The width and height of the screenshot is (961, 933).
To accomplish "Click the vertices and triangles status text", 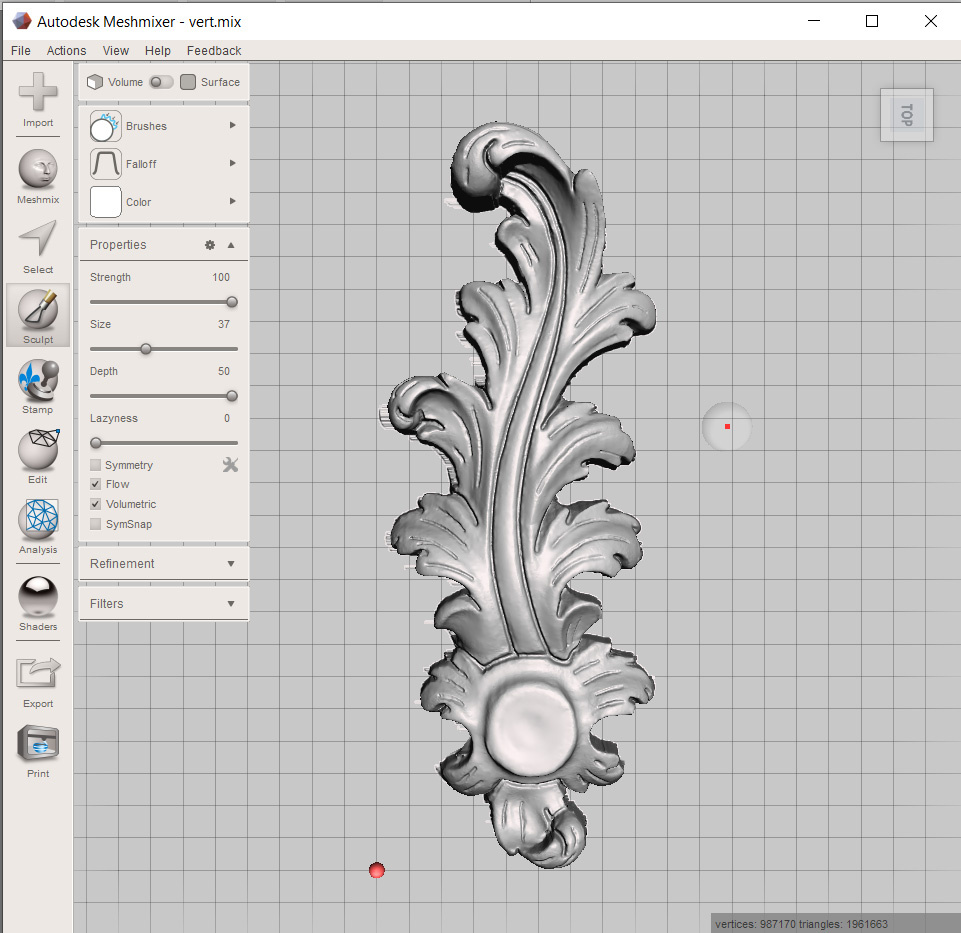I will tap(801, 924).
